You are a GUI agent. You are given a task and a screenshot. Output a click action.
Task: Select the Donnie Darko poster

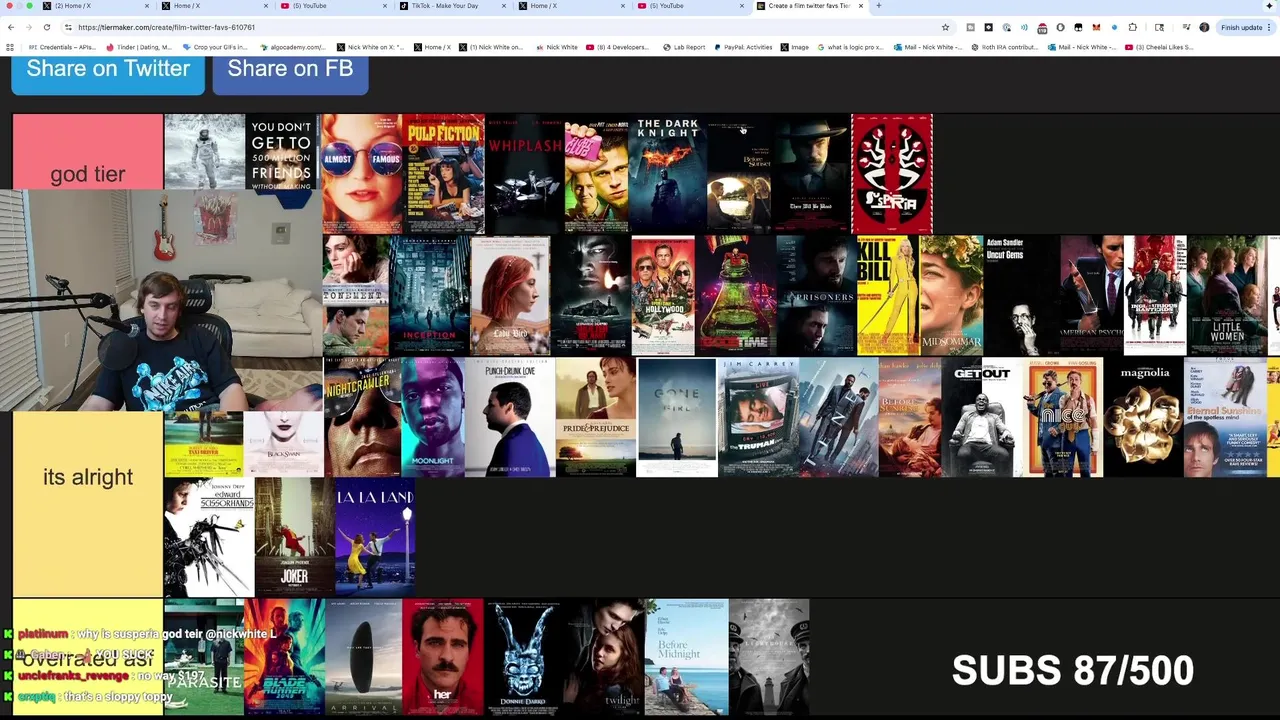tap(524, 657)
